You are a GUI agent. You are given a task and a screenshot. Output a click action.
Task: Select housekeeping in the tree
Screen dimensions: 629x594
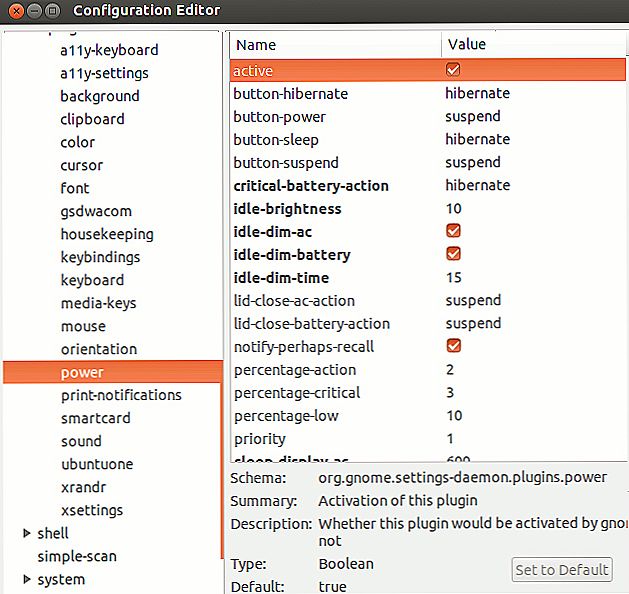coord(107,234)
